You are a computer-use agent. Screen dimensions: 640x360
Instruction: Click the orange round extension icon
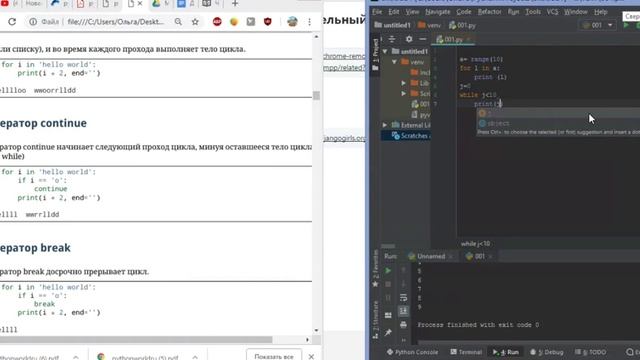tap(234, 22)
